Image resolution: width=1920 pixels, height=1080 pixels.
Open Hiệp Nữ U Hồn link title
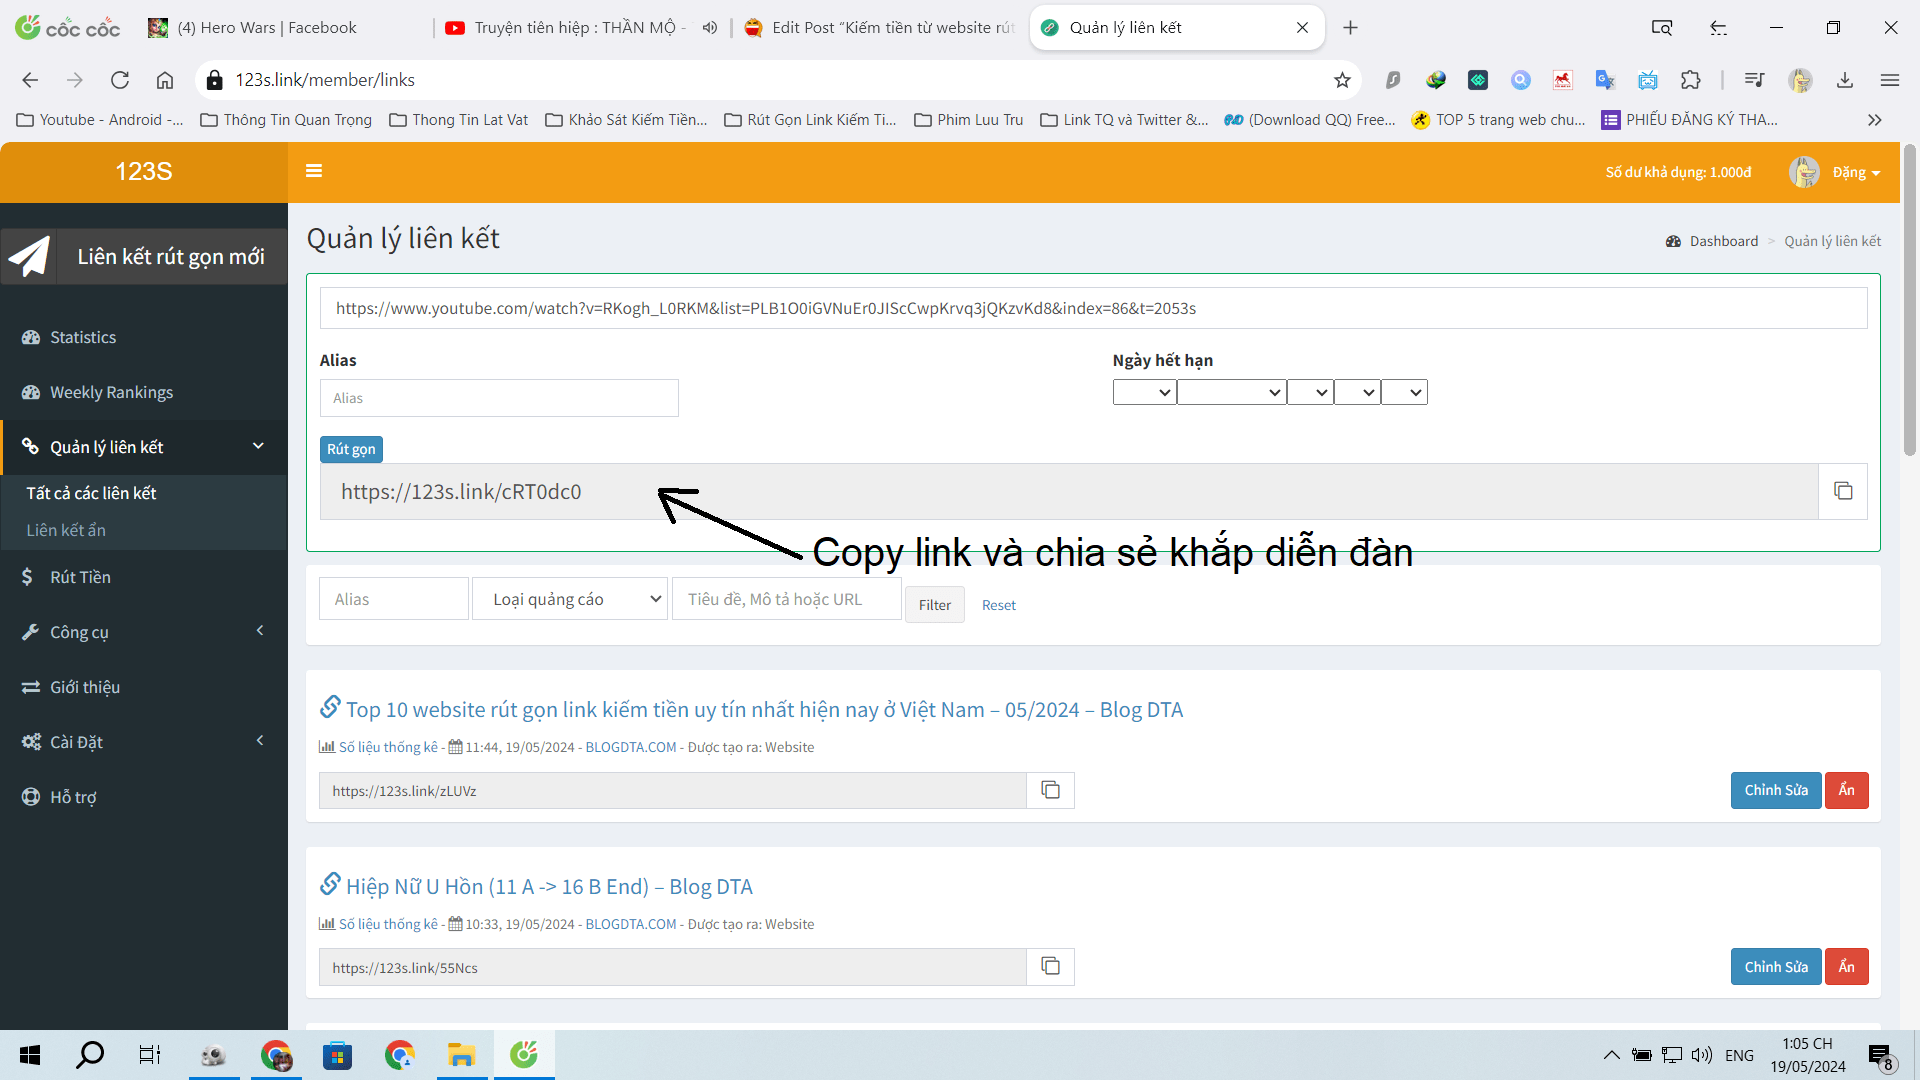click(549, 887)
